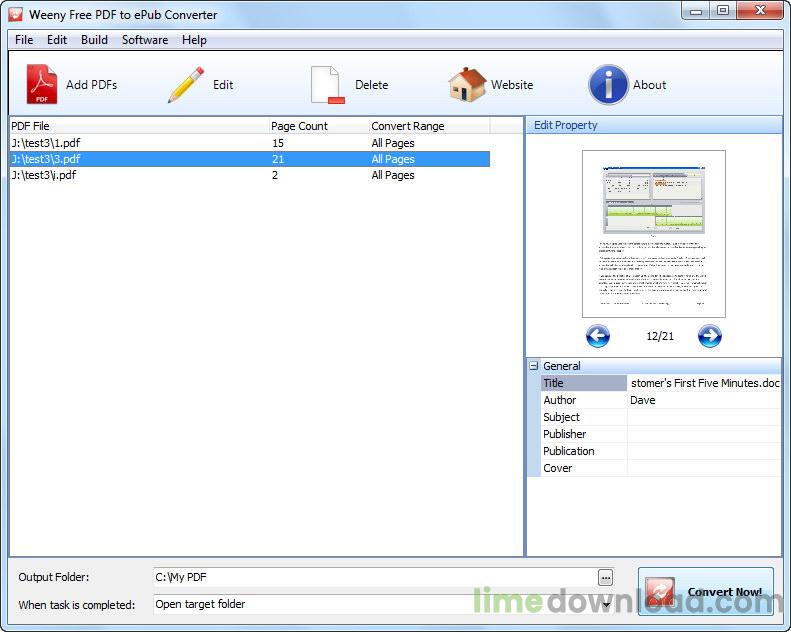Screen dimensions: 791x632
Task: Select J:\test3\1.pdf in the file list
Action: (x=250, y=143)
